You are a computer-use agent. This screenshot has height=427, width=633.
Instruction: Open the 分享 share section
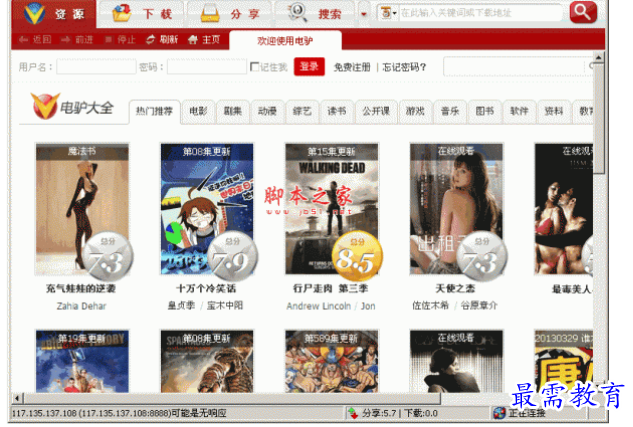click(x=230, y=14)
